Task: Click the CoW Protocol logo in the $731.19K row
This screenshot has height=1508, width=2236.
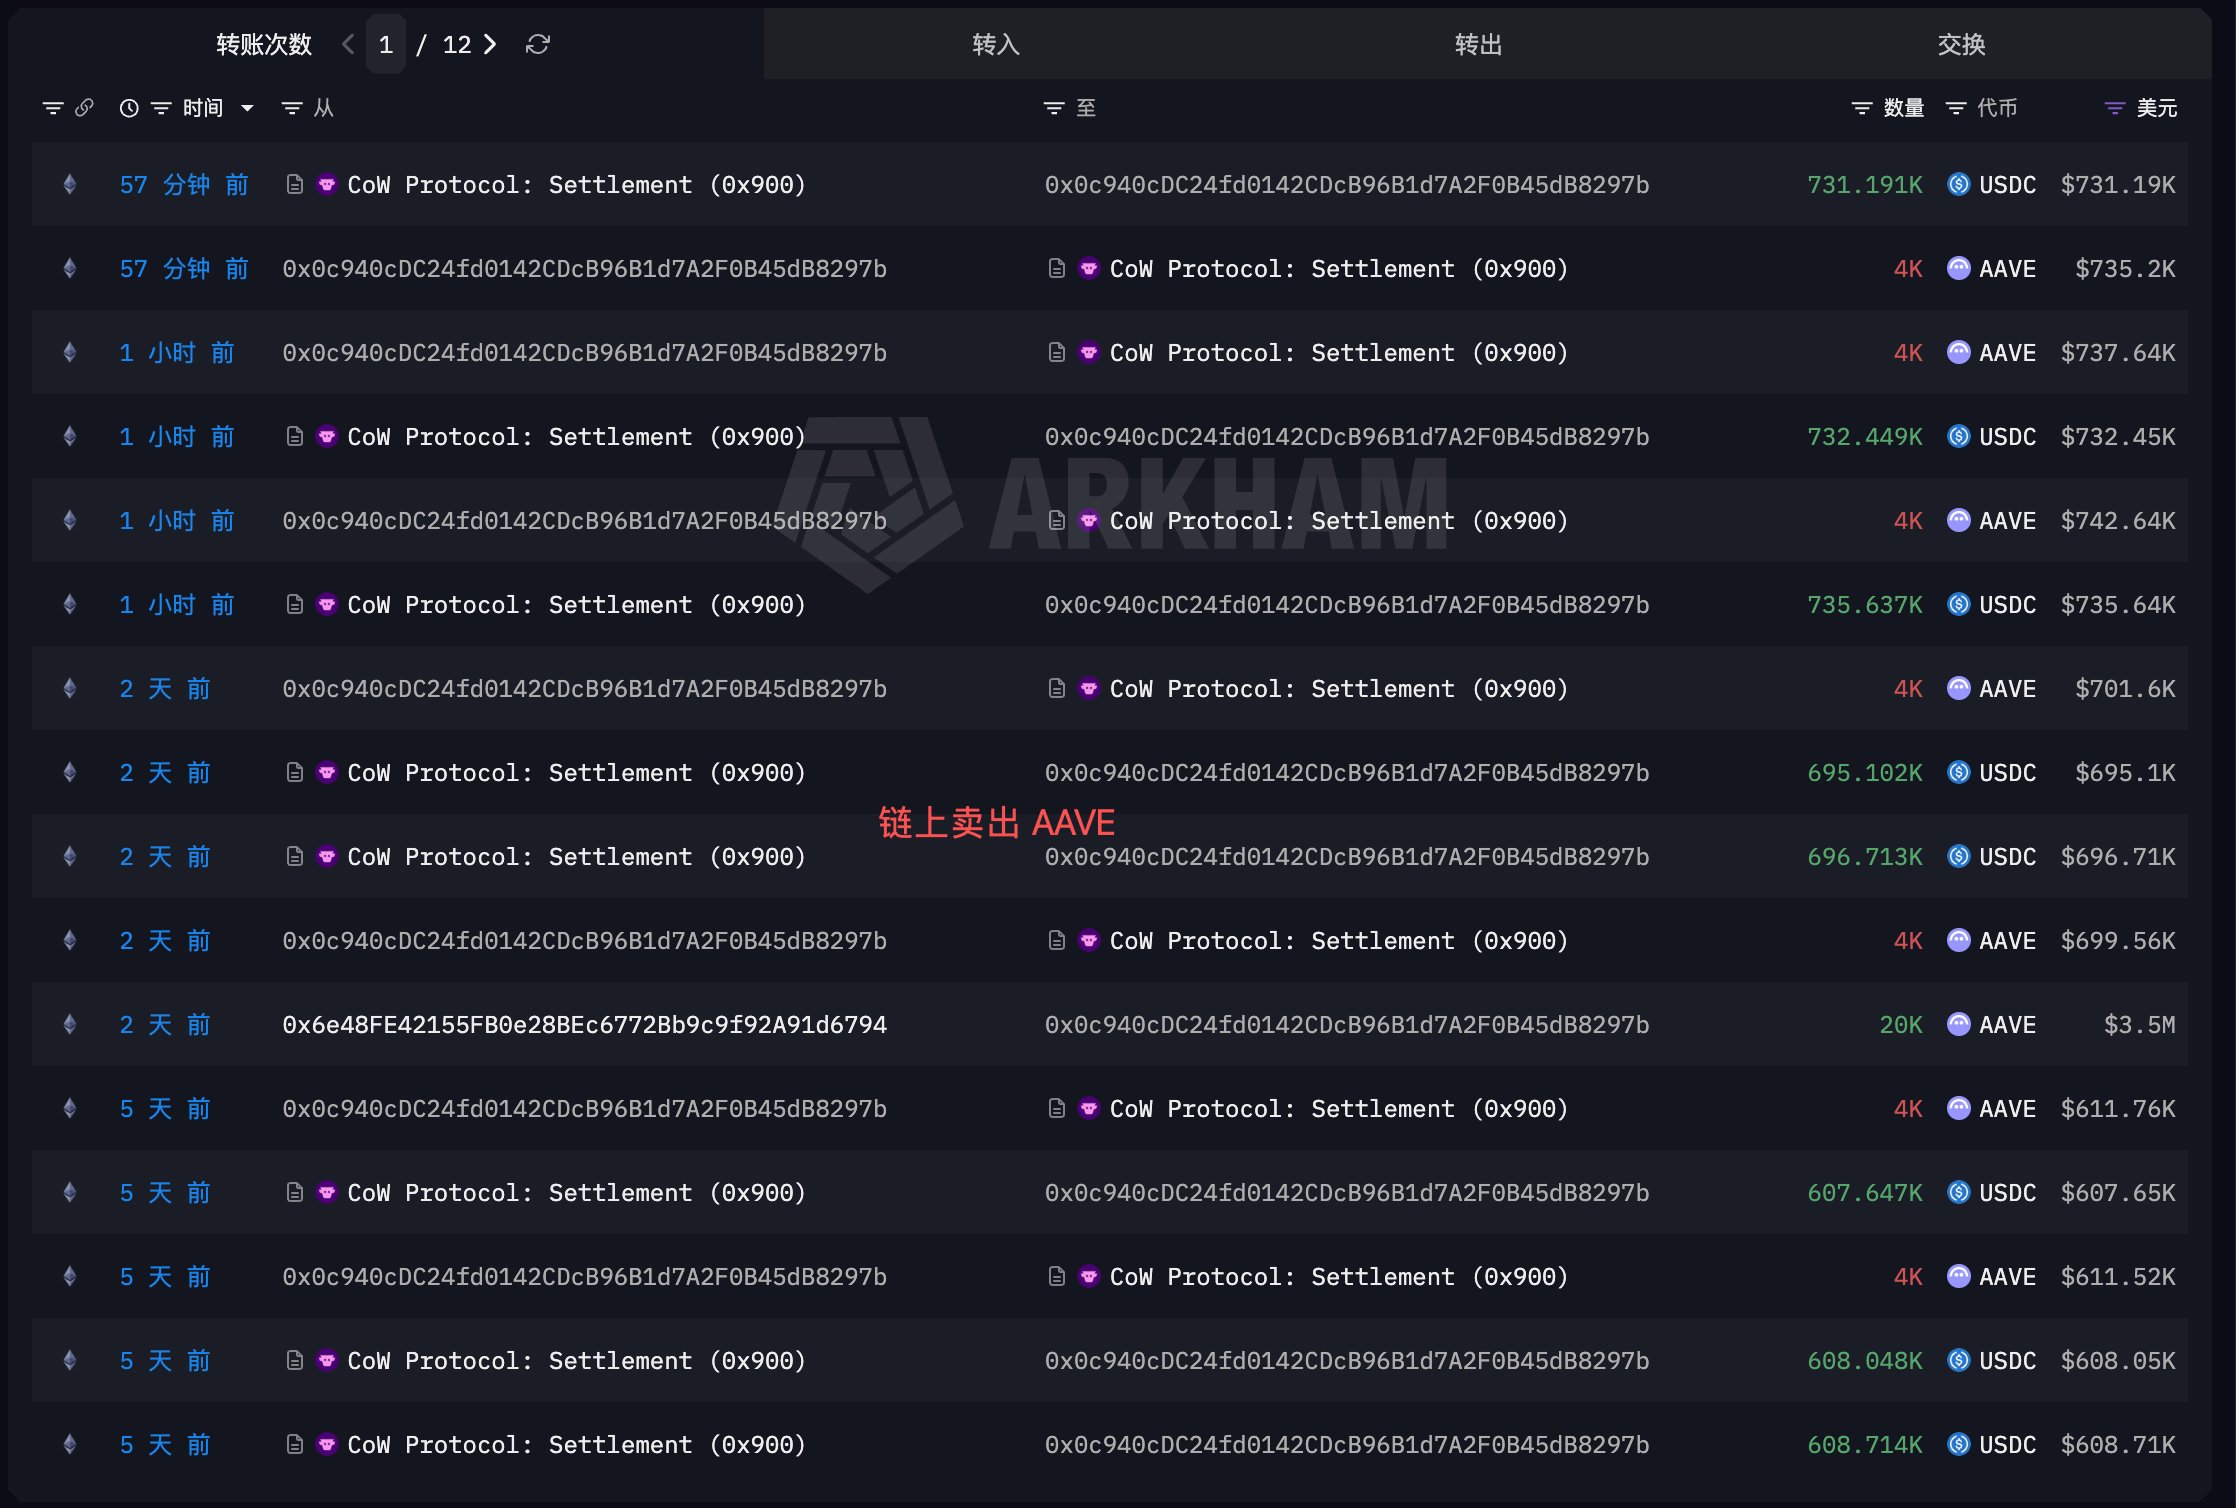Action: coord(326,184)
